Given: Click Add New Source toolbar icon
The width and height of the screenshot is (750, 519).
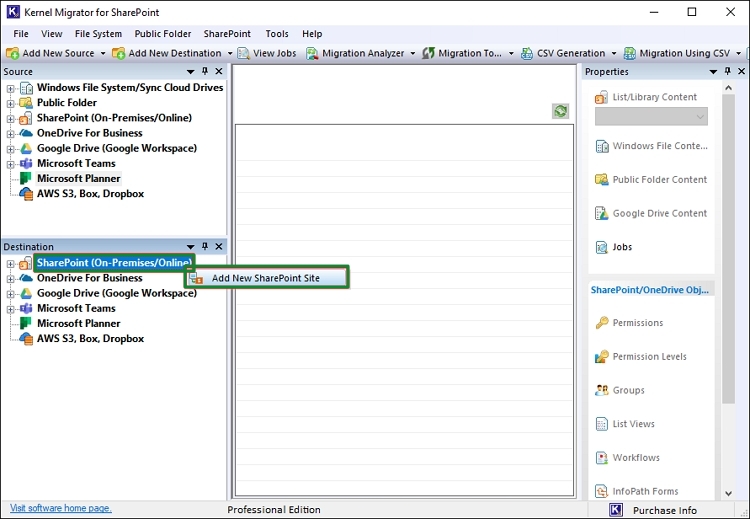Looking at the screenshot, I should coord(12,53).
